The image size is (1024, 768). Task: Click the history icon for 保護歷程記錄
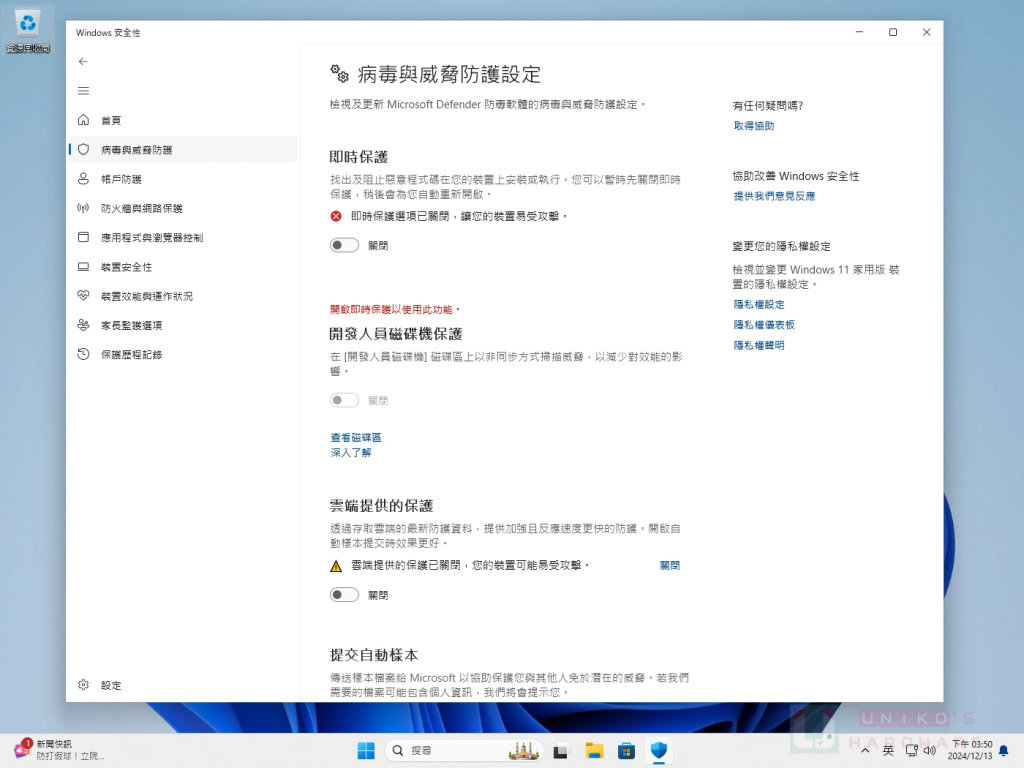(83, 354)
